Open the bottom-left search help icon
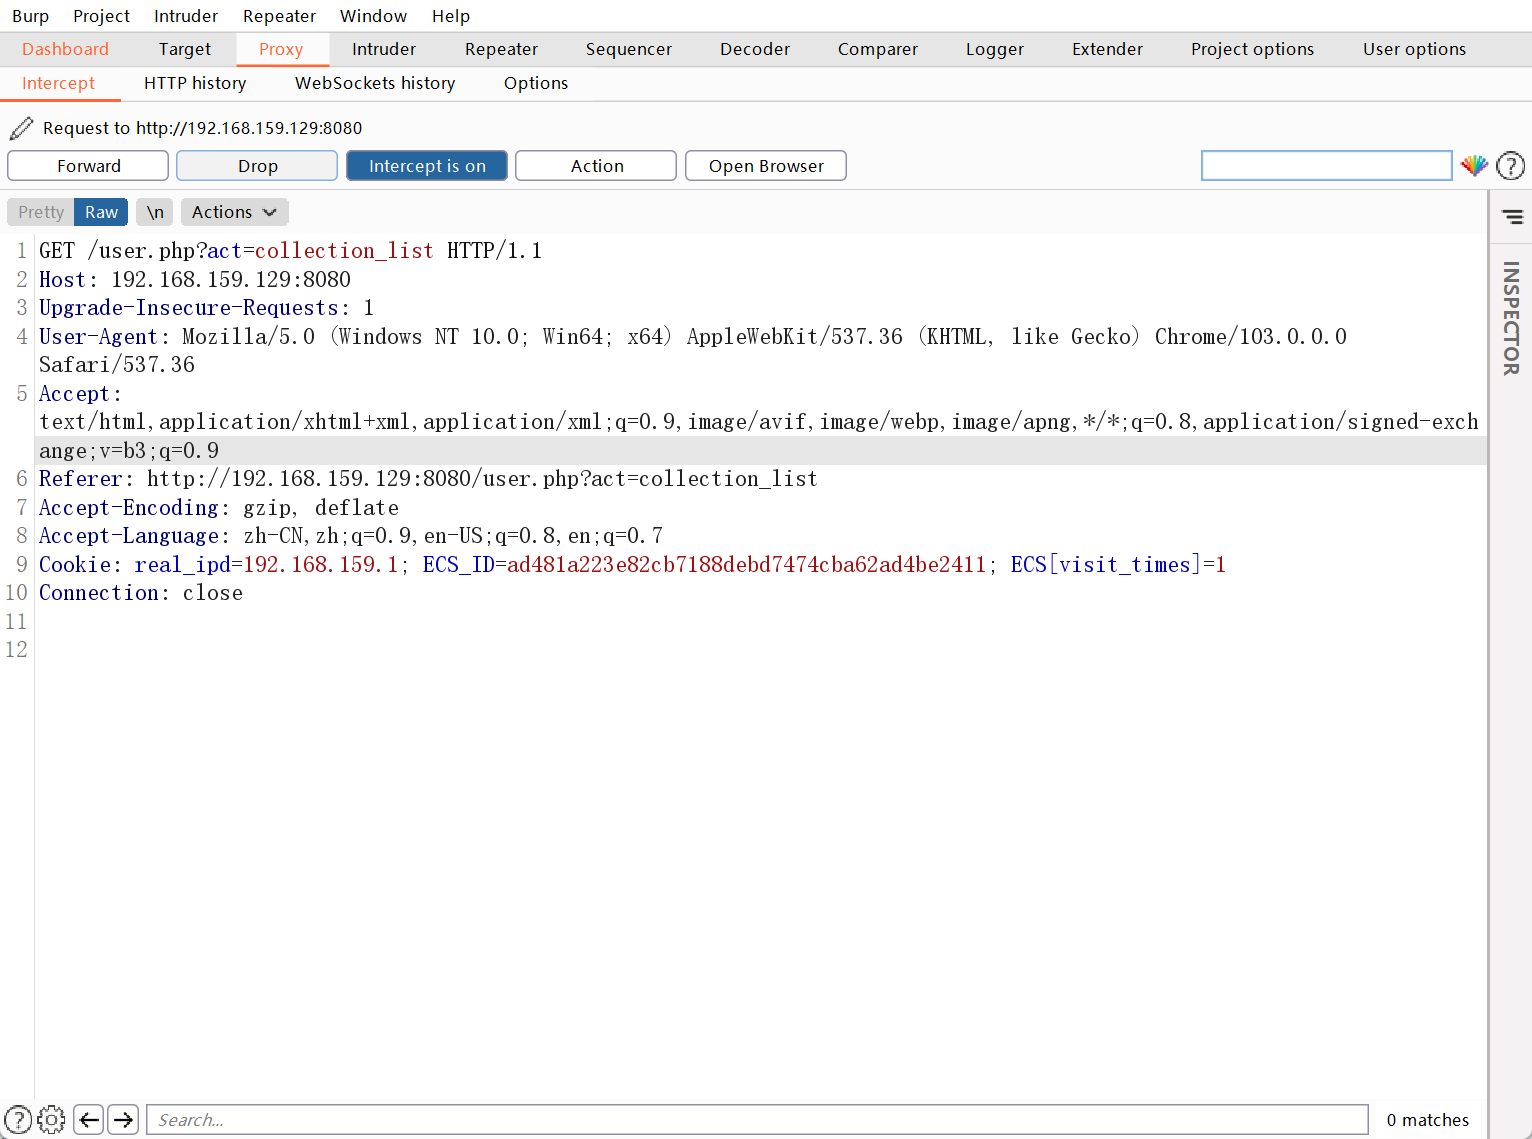The height and width of the screenshot is (1139, 1532). click(18, 1120)
